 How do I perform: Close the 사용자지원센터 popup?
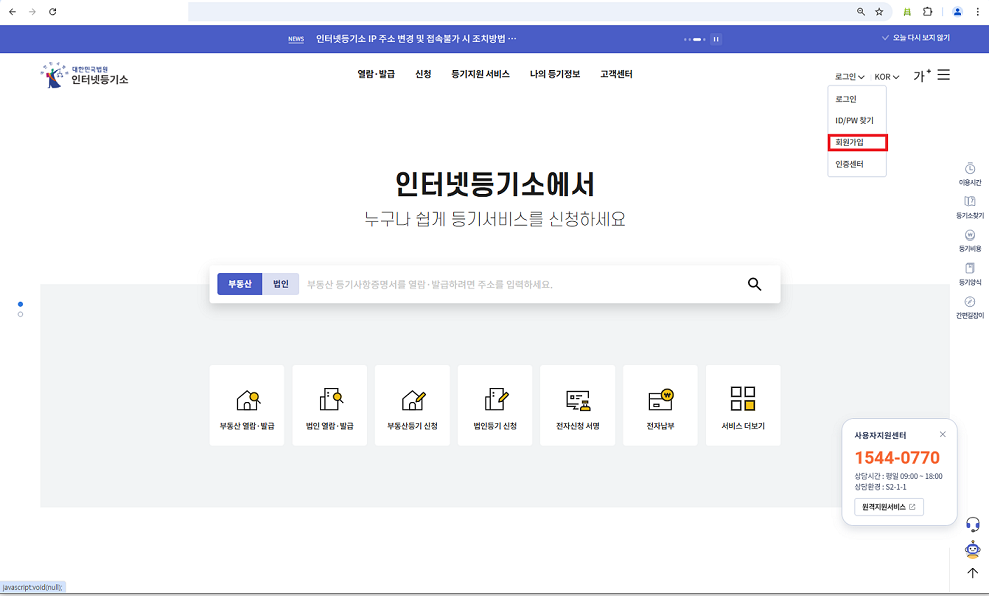[942, 434]
